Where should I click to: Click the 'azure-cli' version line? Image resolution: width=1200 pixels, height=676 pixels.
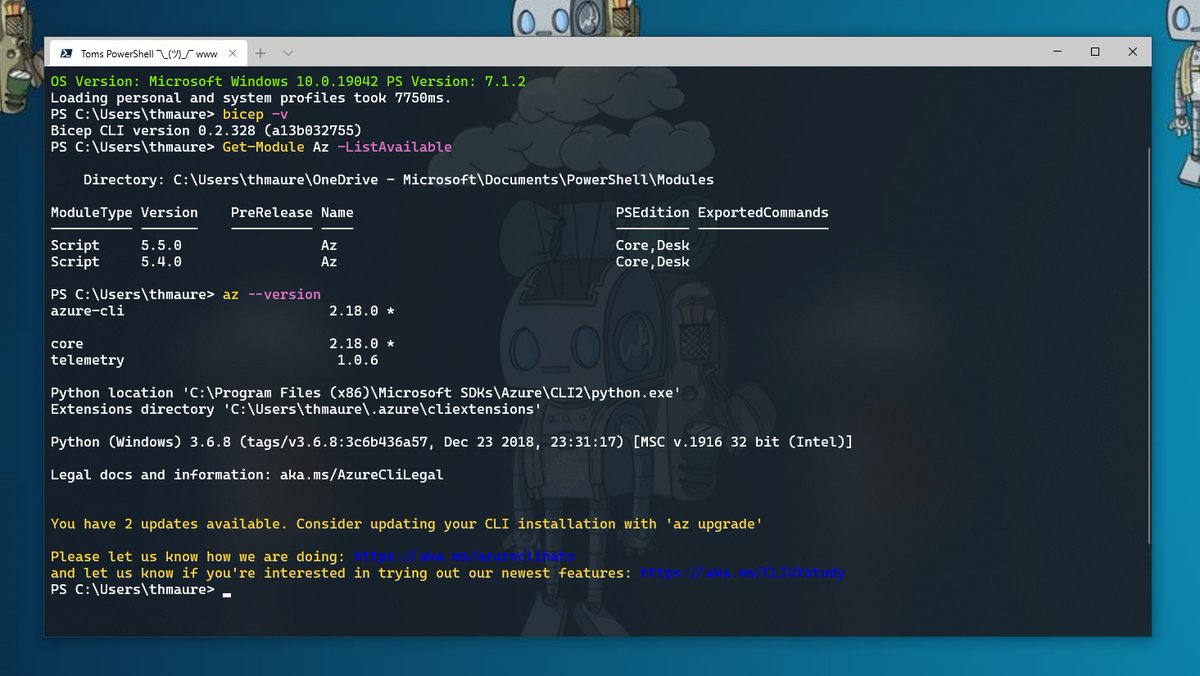pyautogui.click(x=222, y=311)
